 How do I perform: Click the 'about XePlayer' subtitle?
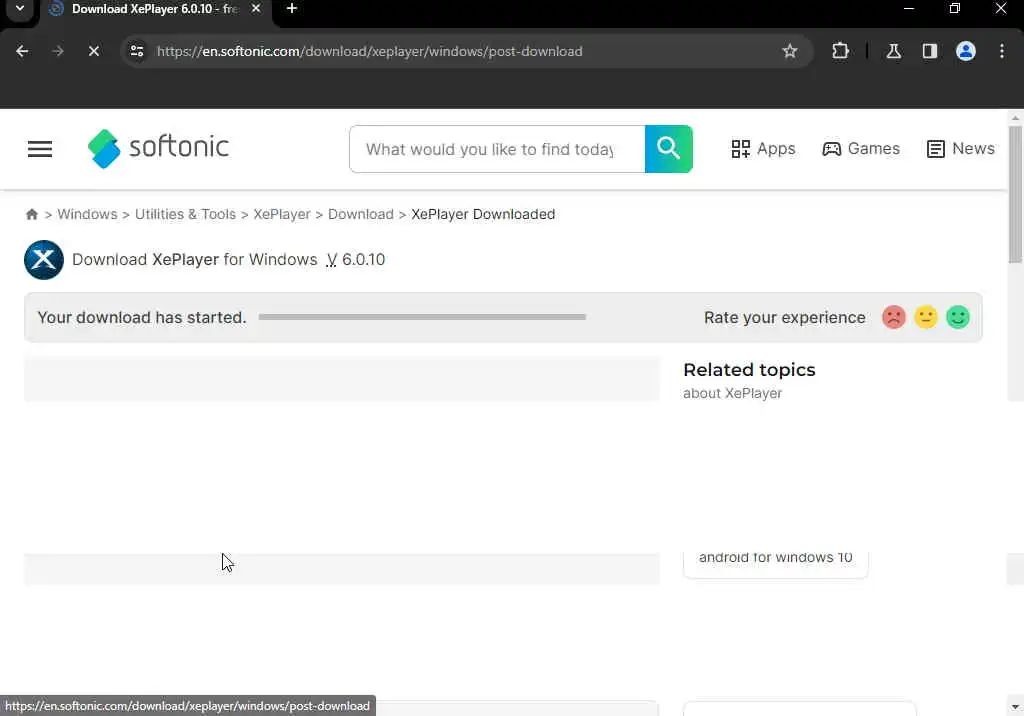click(x=732, y=393)
